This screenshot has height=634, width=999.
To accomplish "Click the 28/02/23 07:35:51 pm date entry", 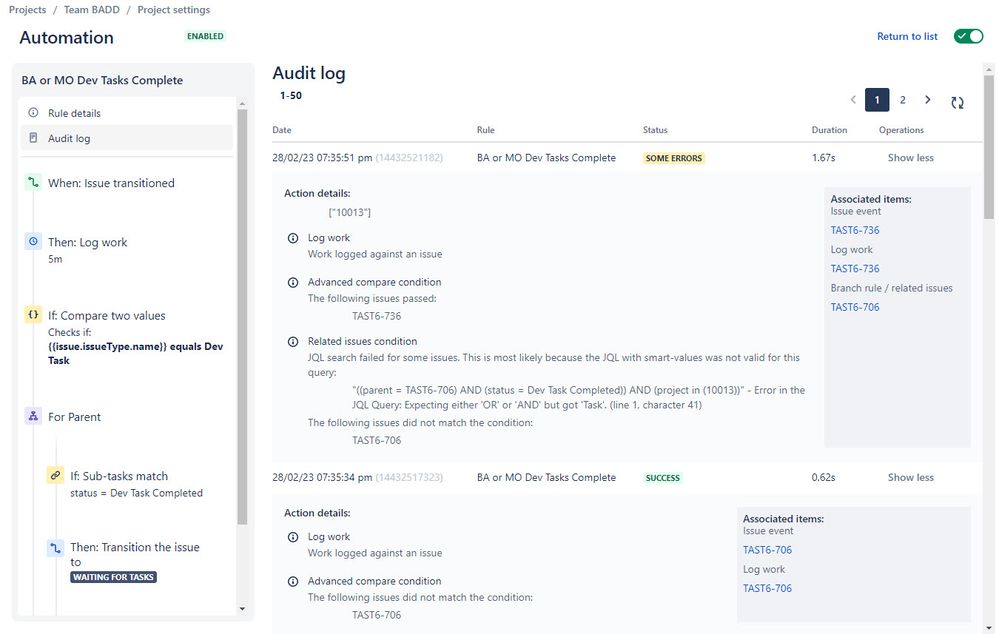I will click(322, 157).
